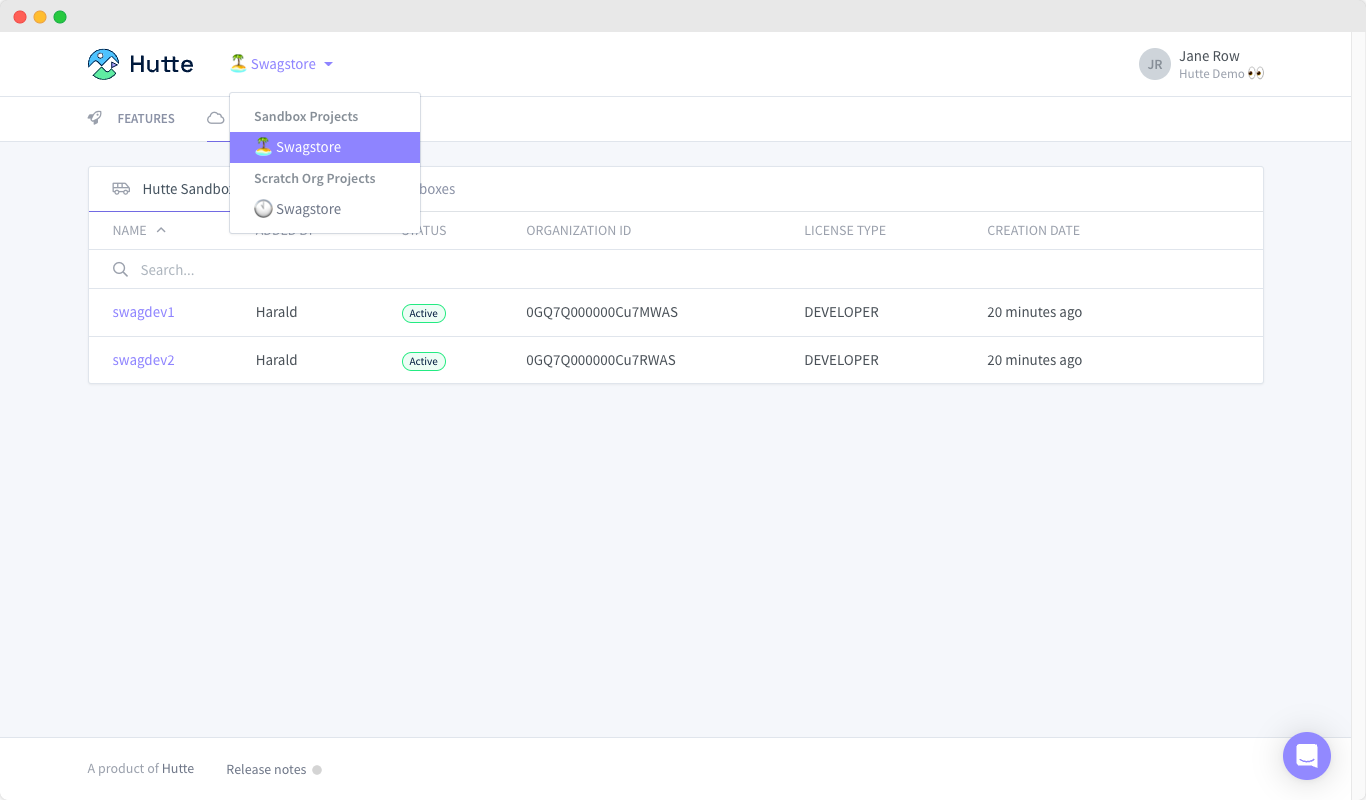The image size is (1366, 800).
Task: Click the Hutte mountain logo
Action: [103, 64]
